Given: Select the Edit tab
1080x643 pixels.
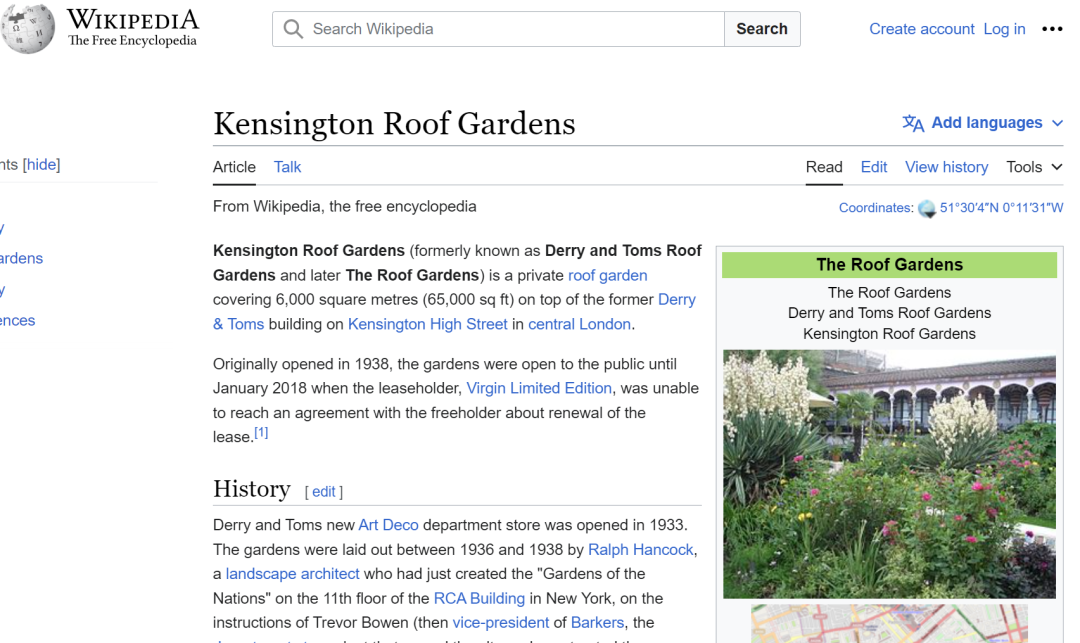Looking at the screenshot, I should [873, 167].
